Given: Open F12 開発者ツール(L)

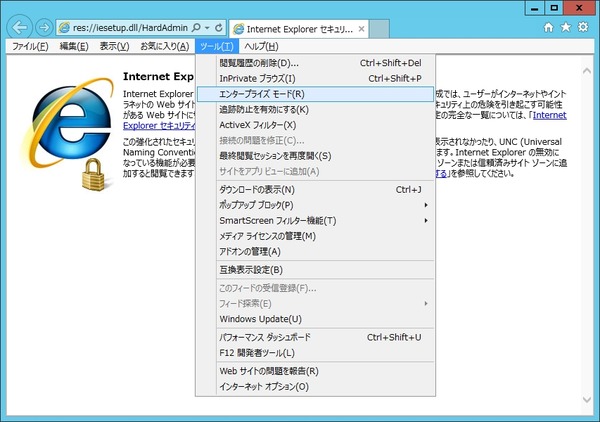Looking at the screenshot, I should 315,353.
